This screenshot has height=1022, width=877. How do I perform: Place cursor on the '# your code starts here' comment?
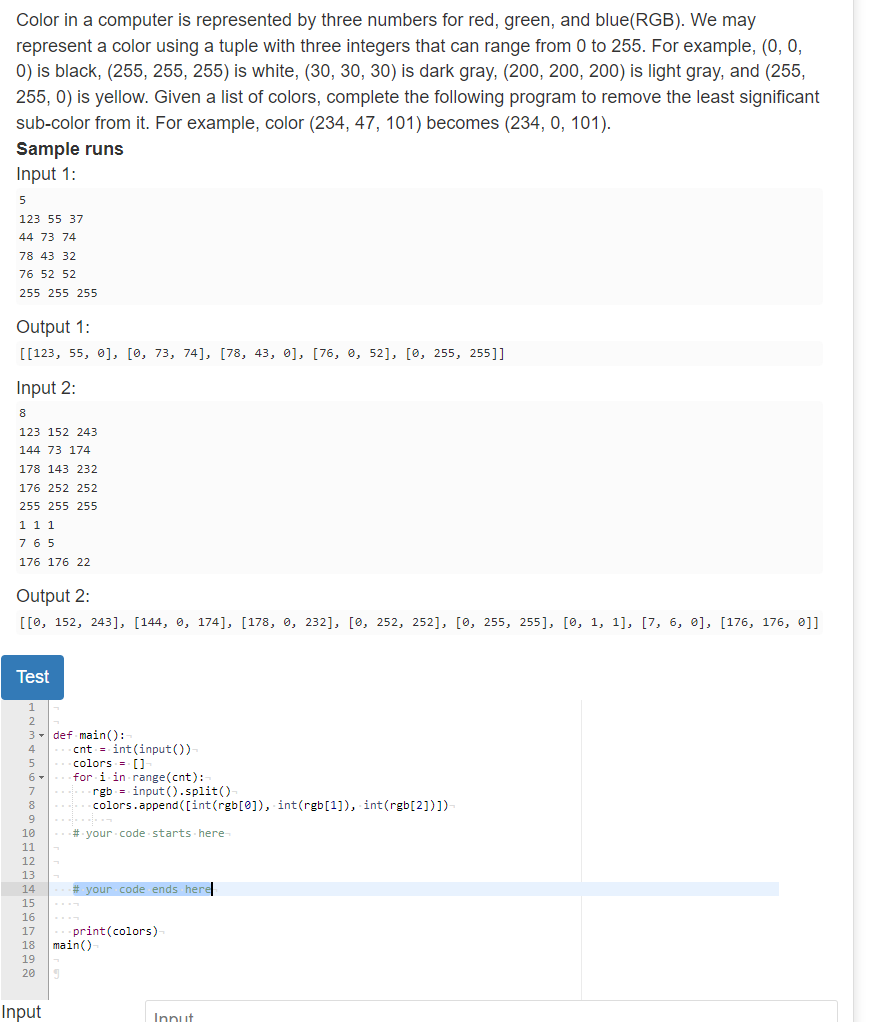click(x=150, y=833)
